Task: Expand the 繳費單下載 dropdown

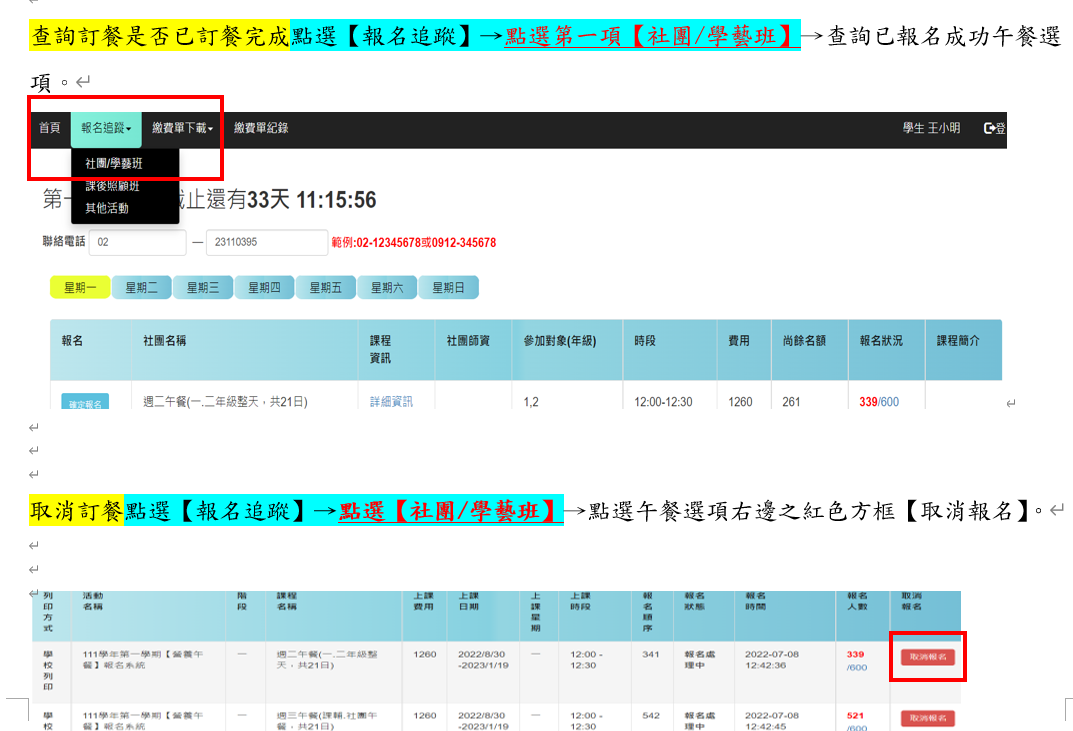Action: point(183,128)
